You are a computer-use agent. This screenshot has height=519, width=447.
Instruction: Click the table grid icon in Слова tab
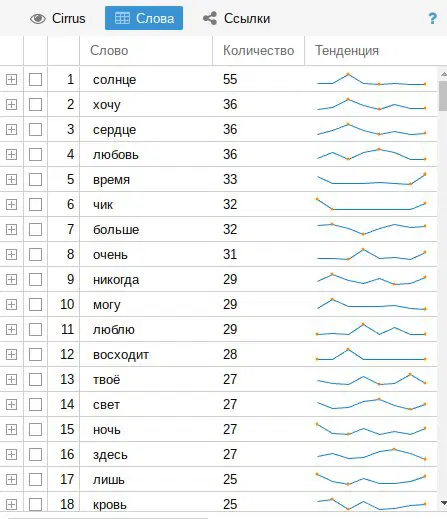point(122,18)
